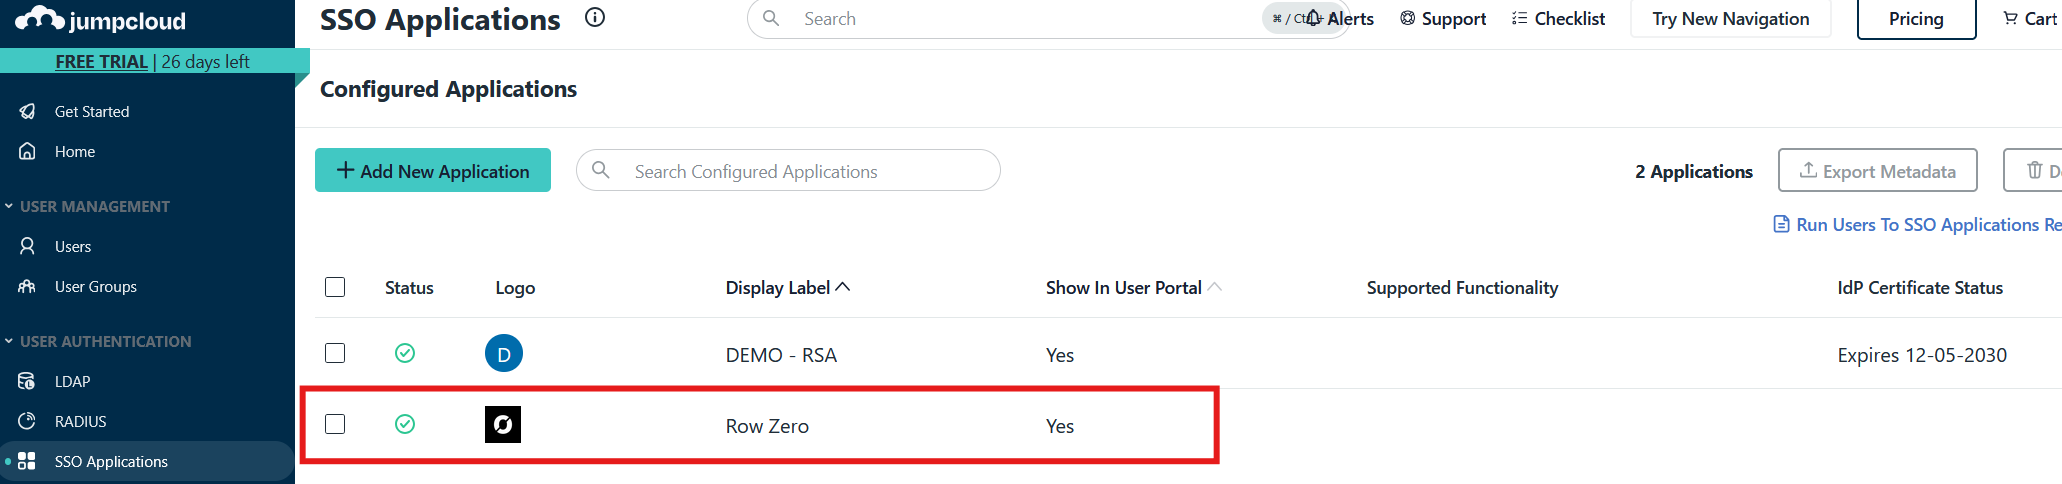Click the IdP Certificate Status column header
Screen dimensions: 2062x484
pyautogui.click(x=1920, y=287)
